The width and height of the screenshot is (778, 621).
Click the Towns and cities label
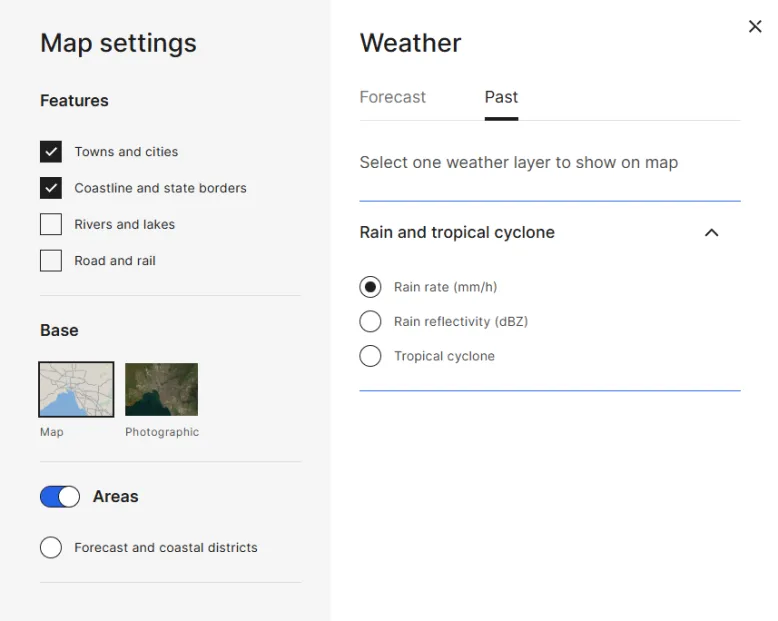tap(126, 152)
